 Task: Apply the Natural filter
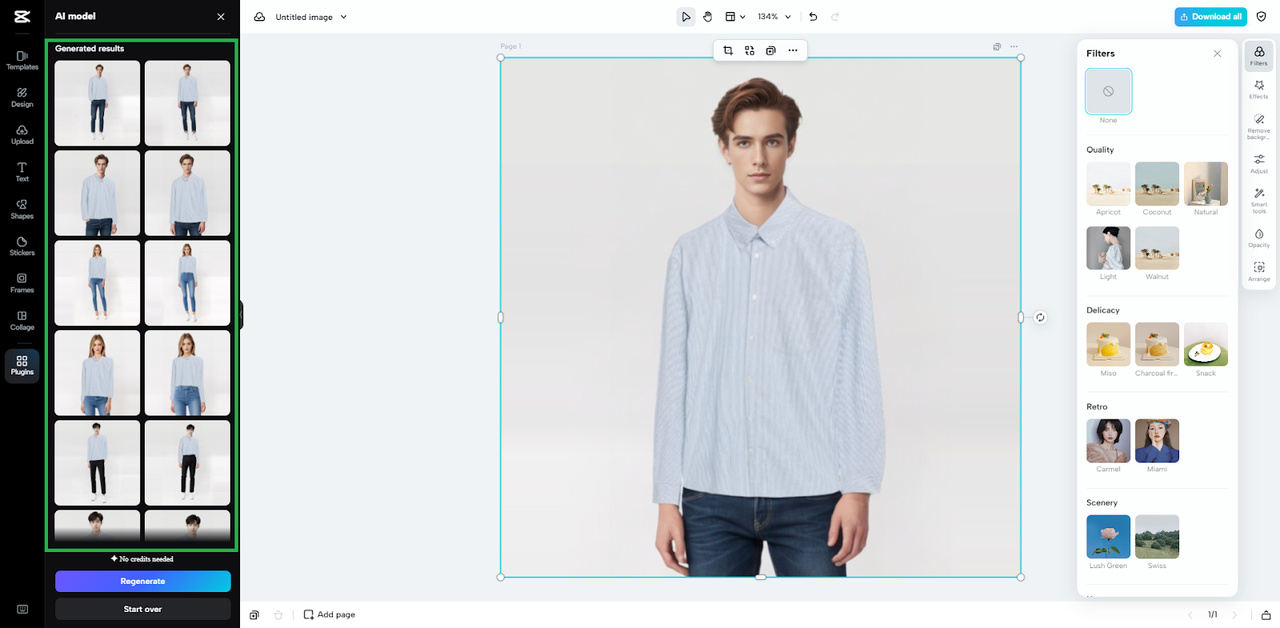(x=1206, y=184)
